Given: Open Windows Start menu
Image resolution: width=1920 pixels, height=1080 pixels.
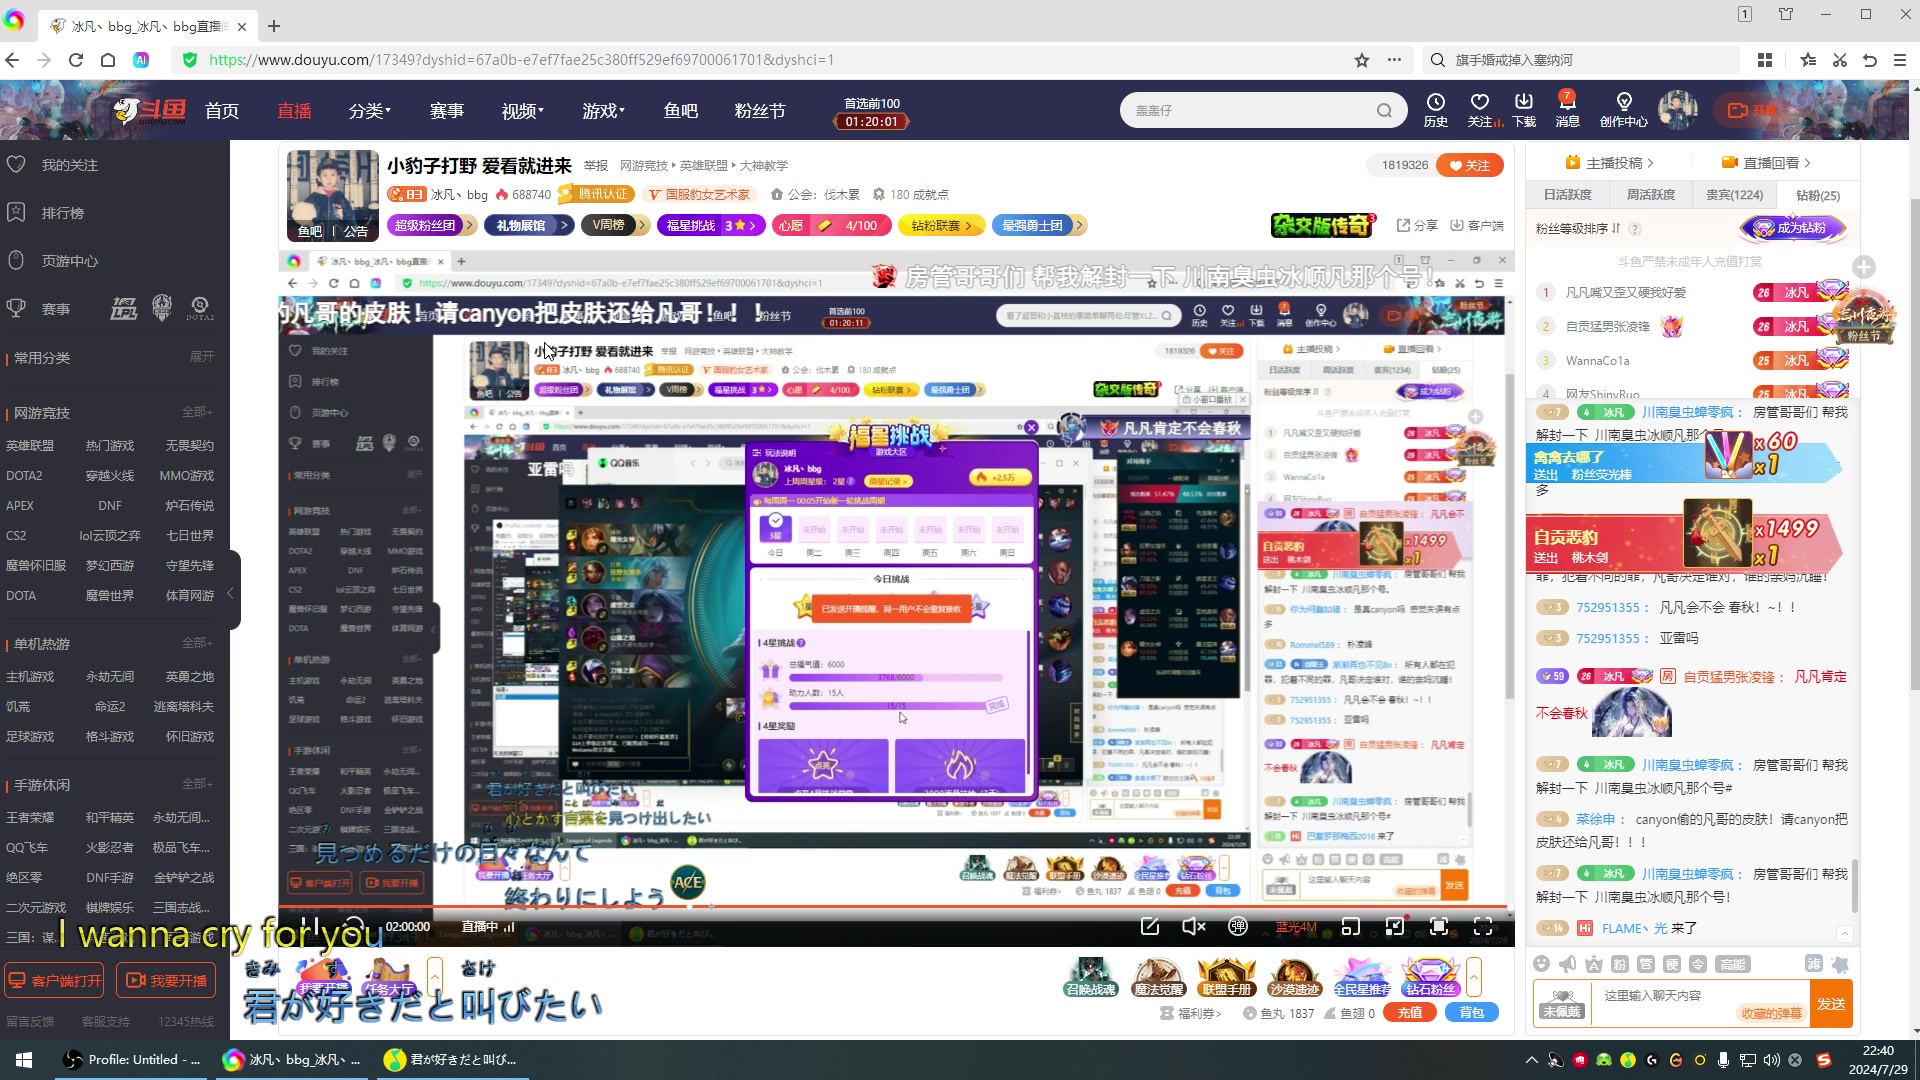Looking at the screenshot, I should coord(24,1060).
